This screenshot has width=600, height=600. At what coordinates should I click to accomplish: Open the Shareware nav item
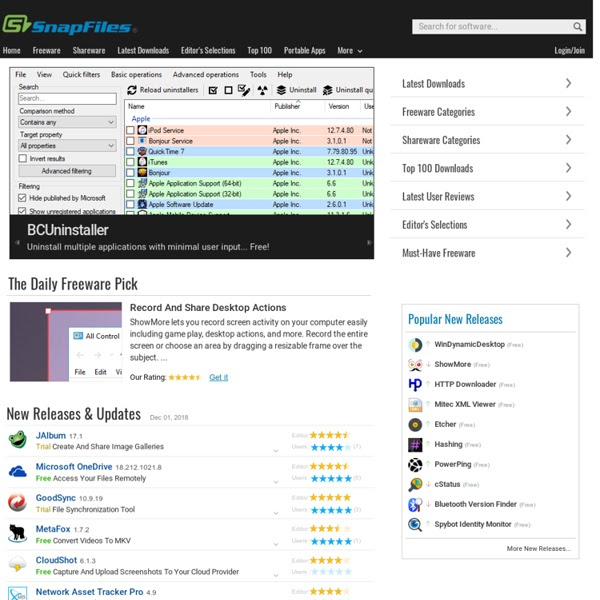point(89,51)
